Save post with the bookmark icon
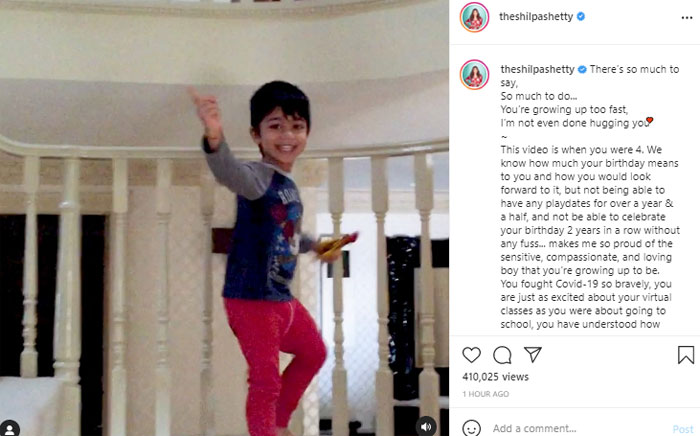The height and width of the screenshot is (436, 700). click(686, 355)
